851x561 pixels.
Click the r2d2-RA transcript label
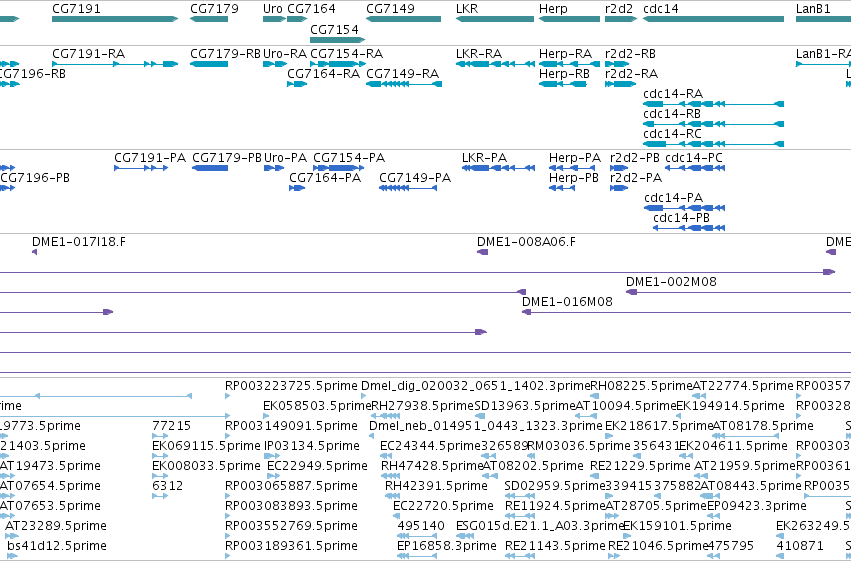(x=631, y=74)
